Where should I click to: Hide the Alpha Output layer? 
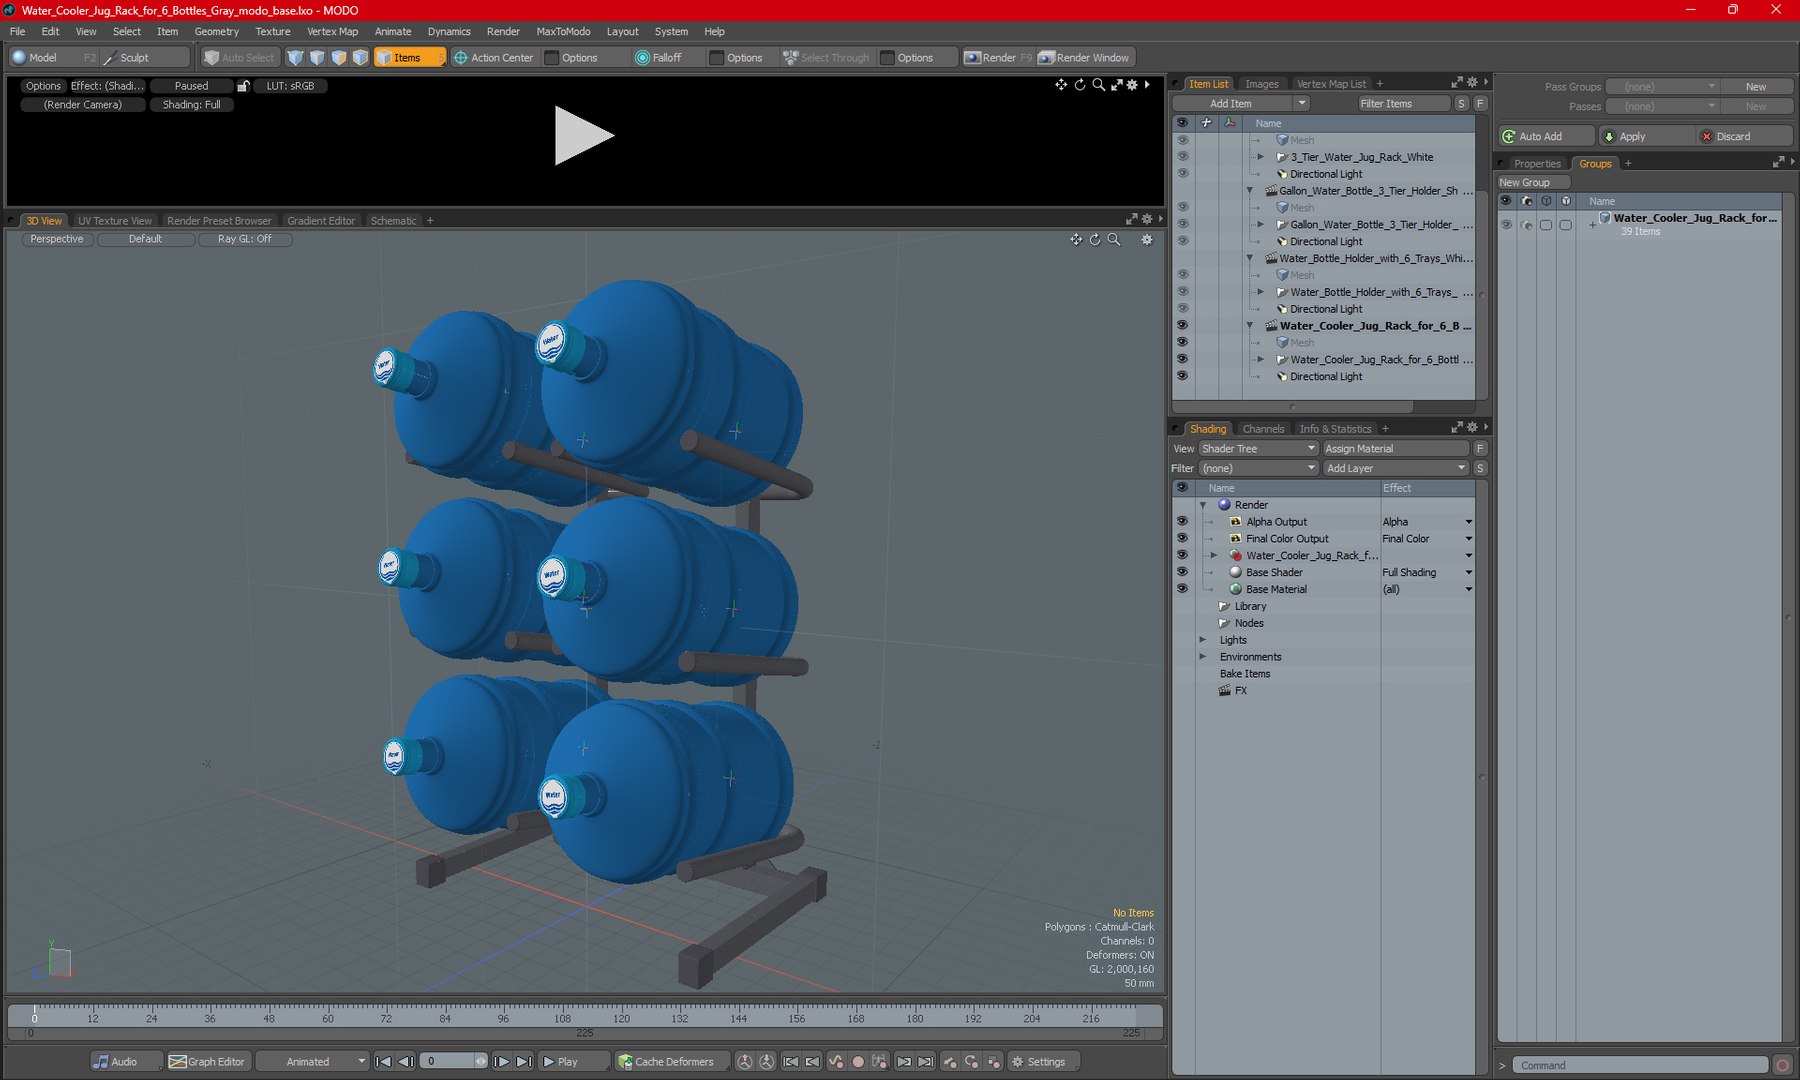click(x=1182, y=521)
